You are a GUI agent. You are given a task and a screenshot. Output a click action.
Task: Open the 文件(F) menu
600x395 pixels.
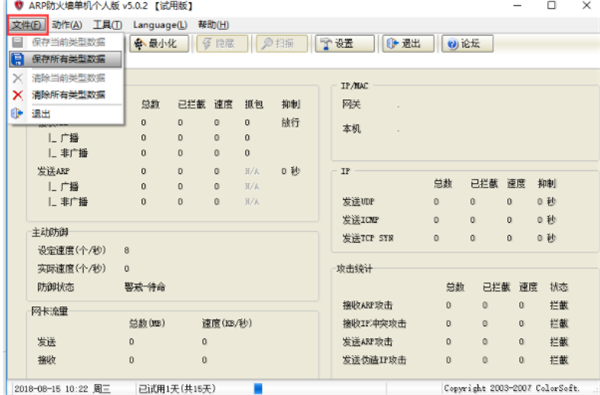[27, 25]
